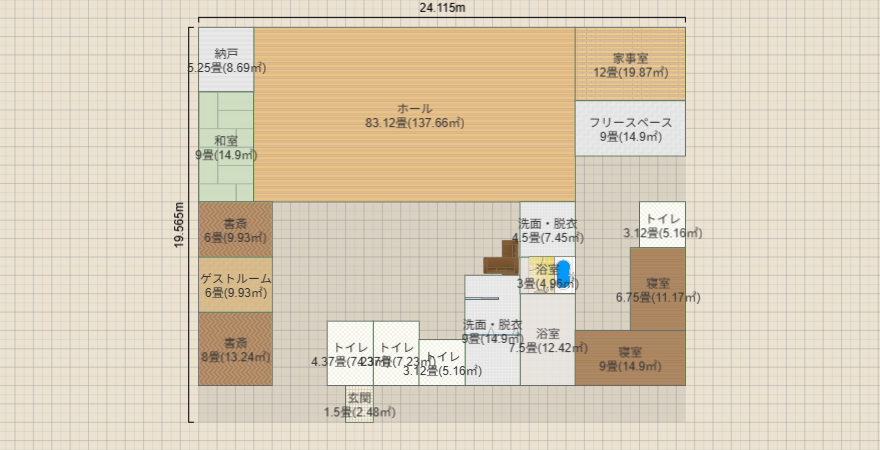Image resolution: width=880 pixels, height=450 pixels.
Task: Select the ゲストルーム 6畳 room
Action: click(236, 284)
